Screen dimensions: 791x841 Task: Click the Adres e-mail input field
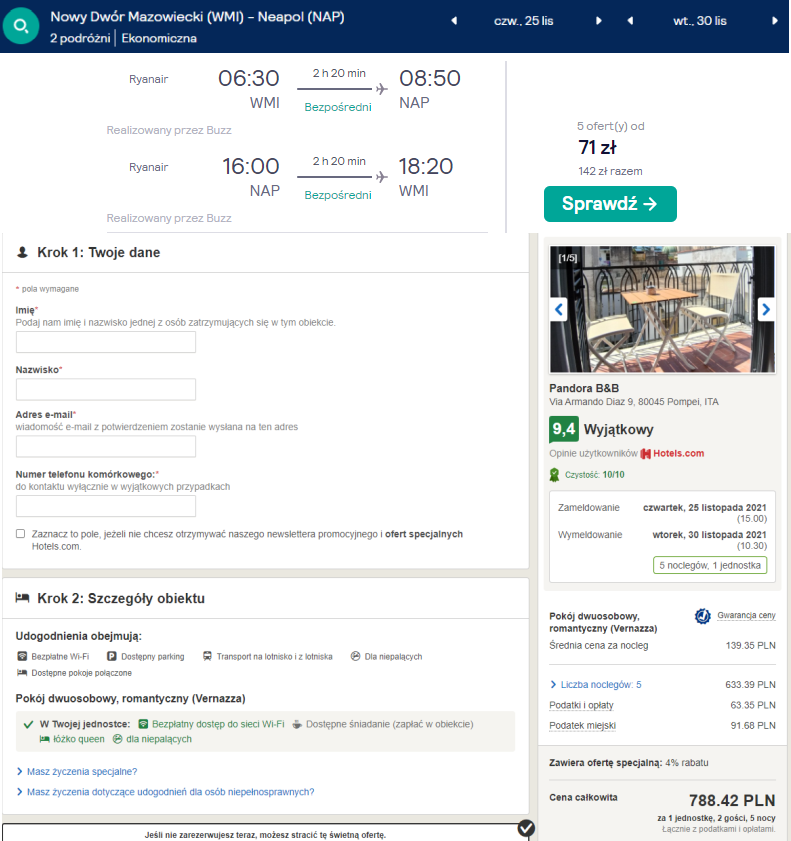(x=106, y=446)
